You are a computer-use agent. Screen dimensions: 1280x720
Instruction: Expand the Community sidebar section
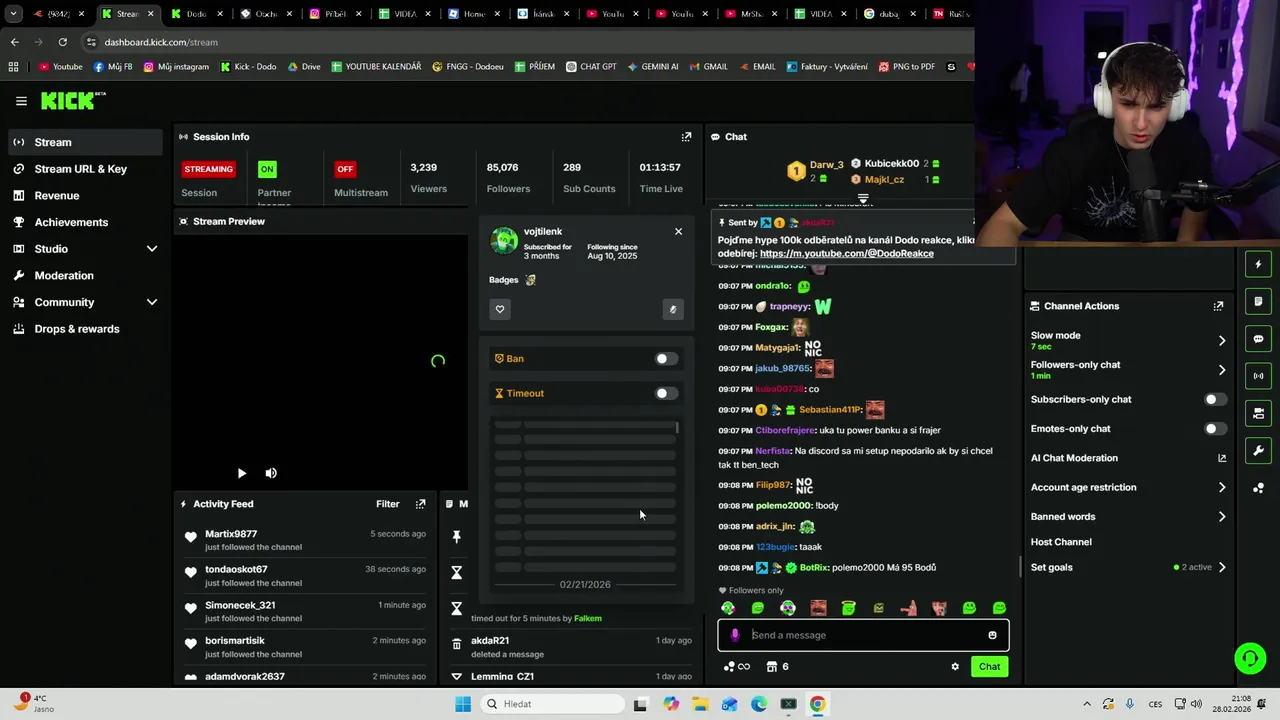pyautogui.click(x=152, y=302)
